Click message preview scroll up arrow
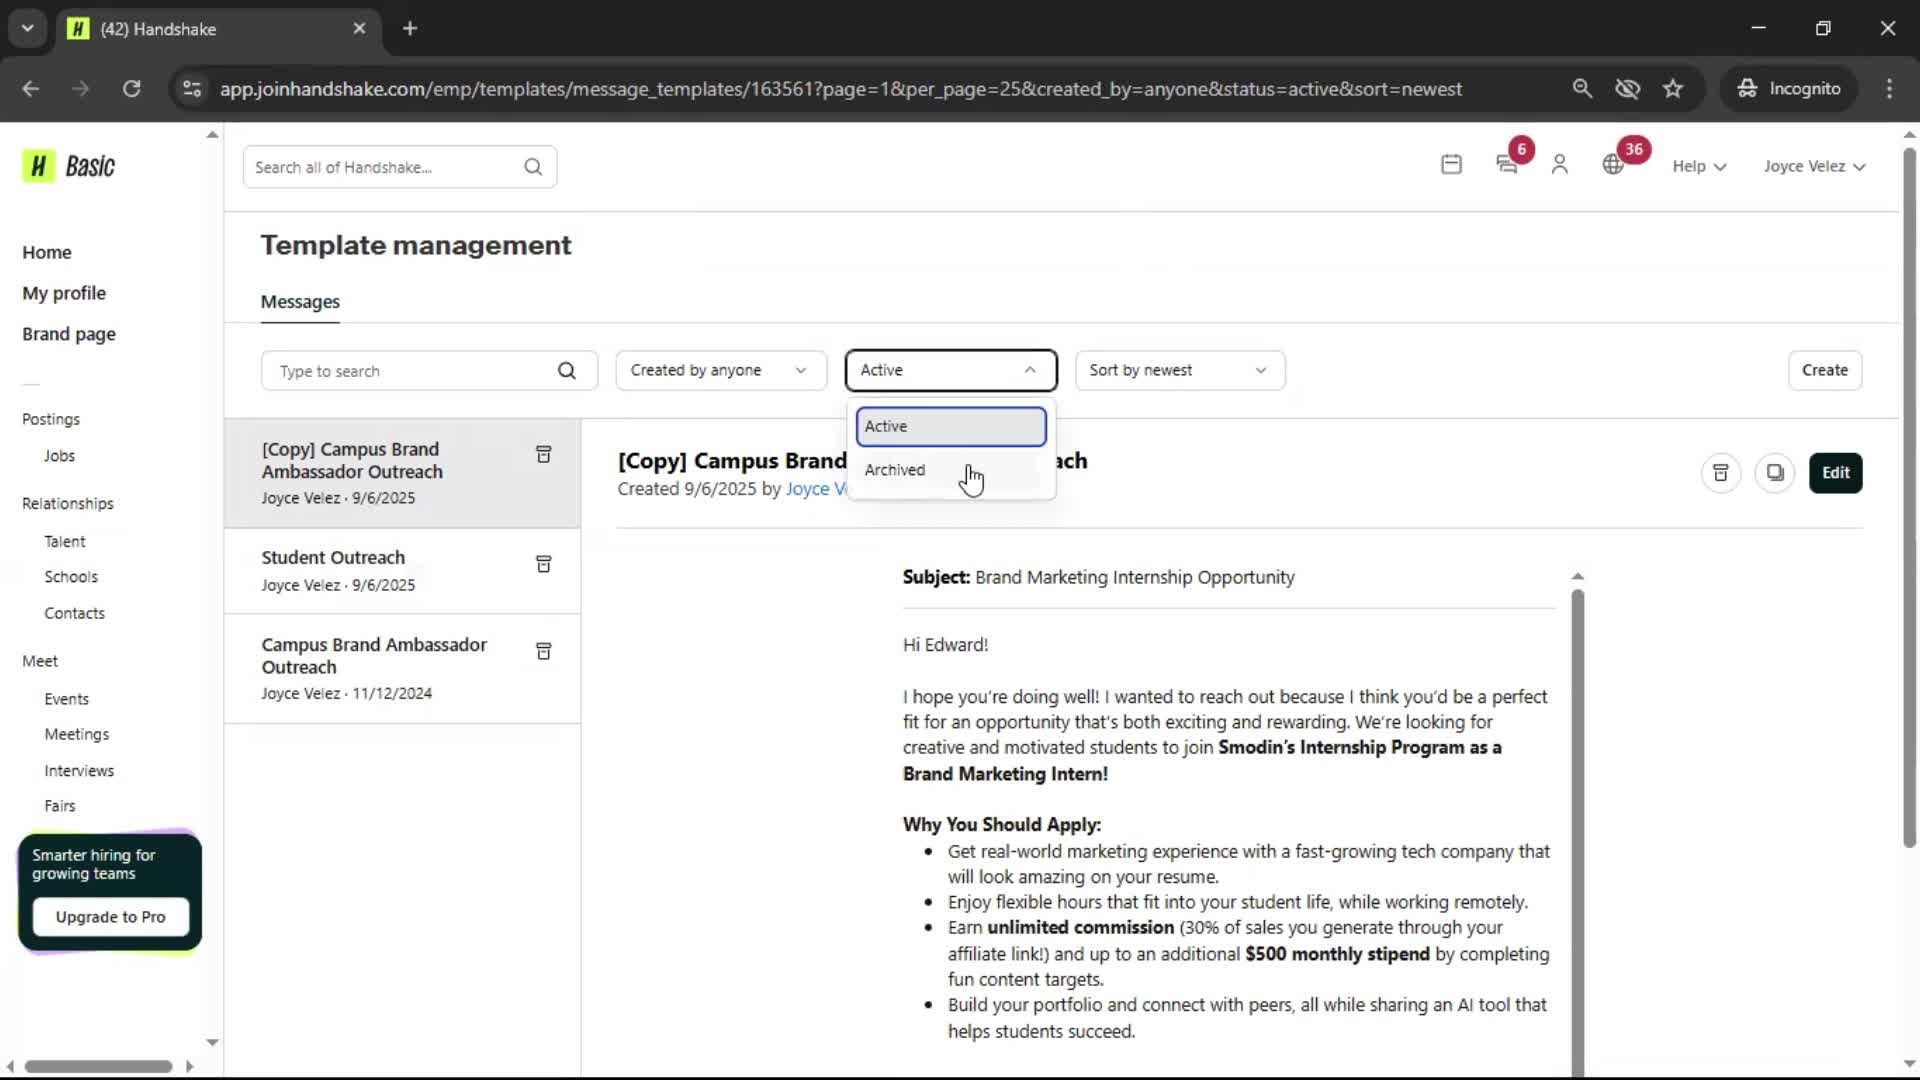This screenshot has height=1080, width=1920. pos(1577,577)
